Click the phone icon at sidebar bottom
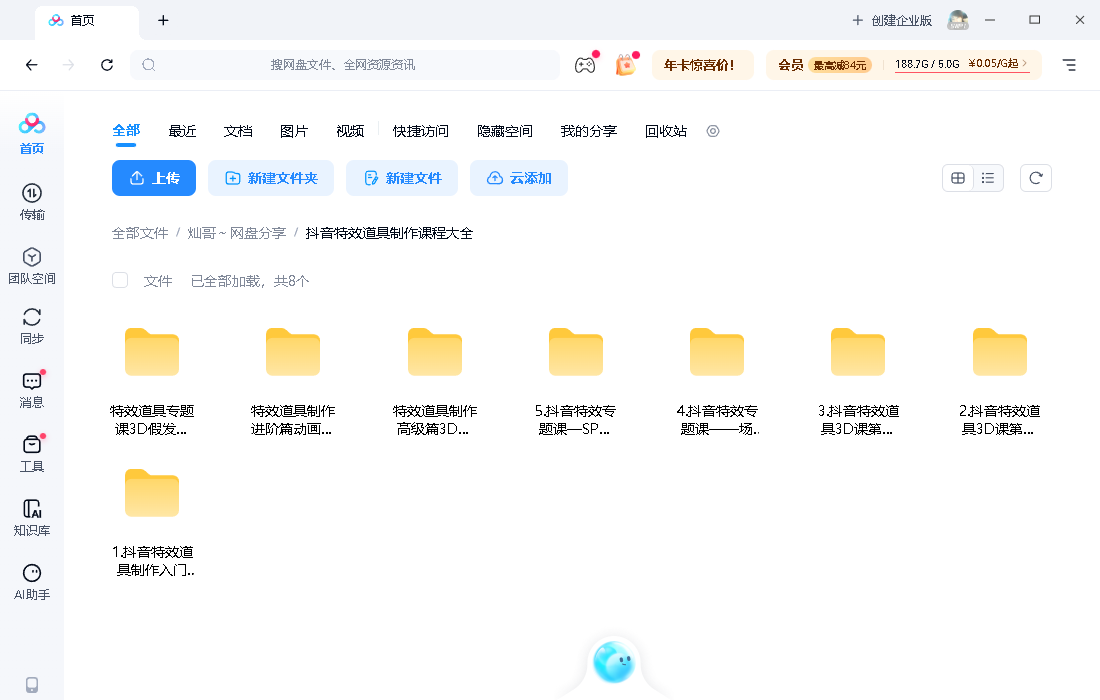Image resolution: width=1100 pixels, height=700 pixels. (32, 685)
